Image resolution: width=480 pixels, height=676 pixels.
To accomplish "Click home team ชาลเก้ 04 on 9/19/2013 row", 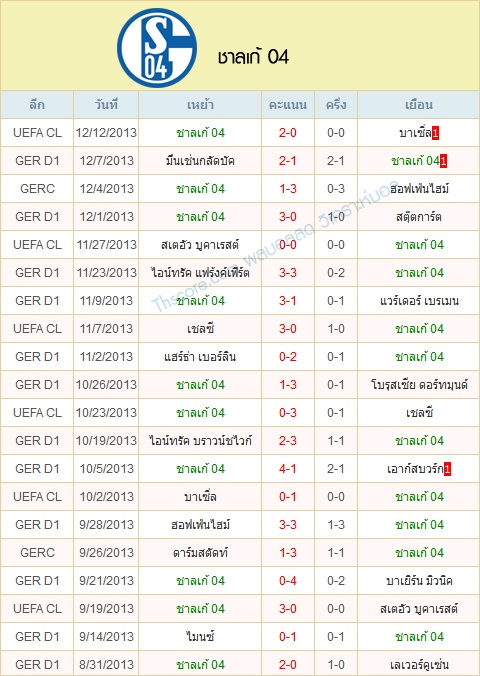I will (x=200, y=609).
